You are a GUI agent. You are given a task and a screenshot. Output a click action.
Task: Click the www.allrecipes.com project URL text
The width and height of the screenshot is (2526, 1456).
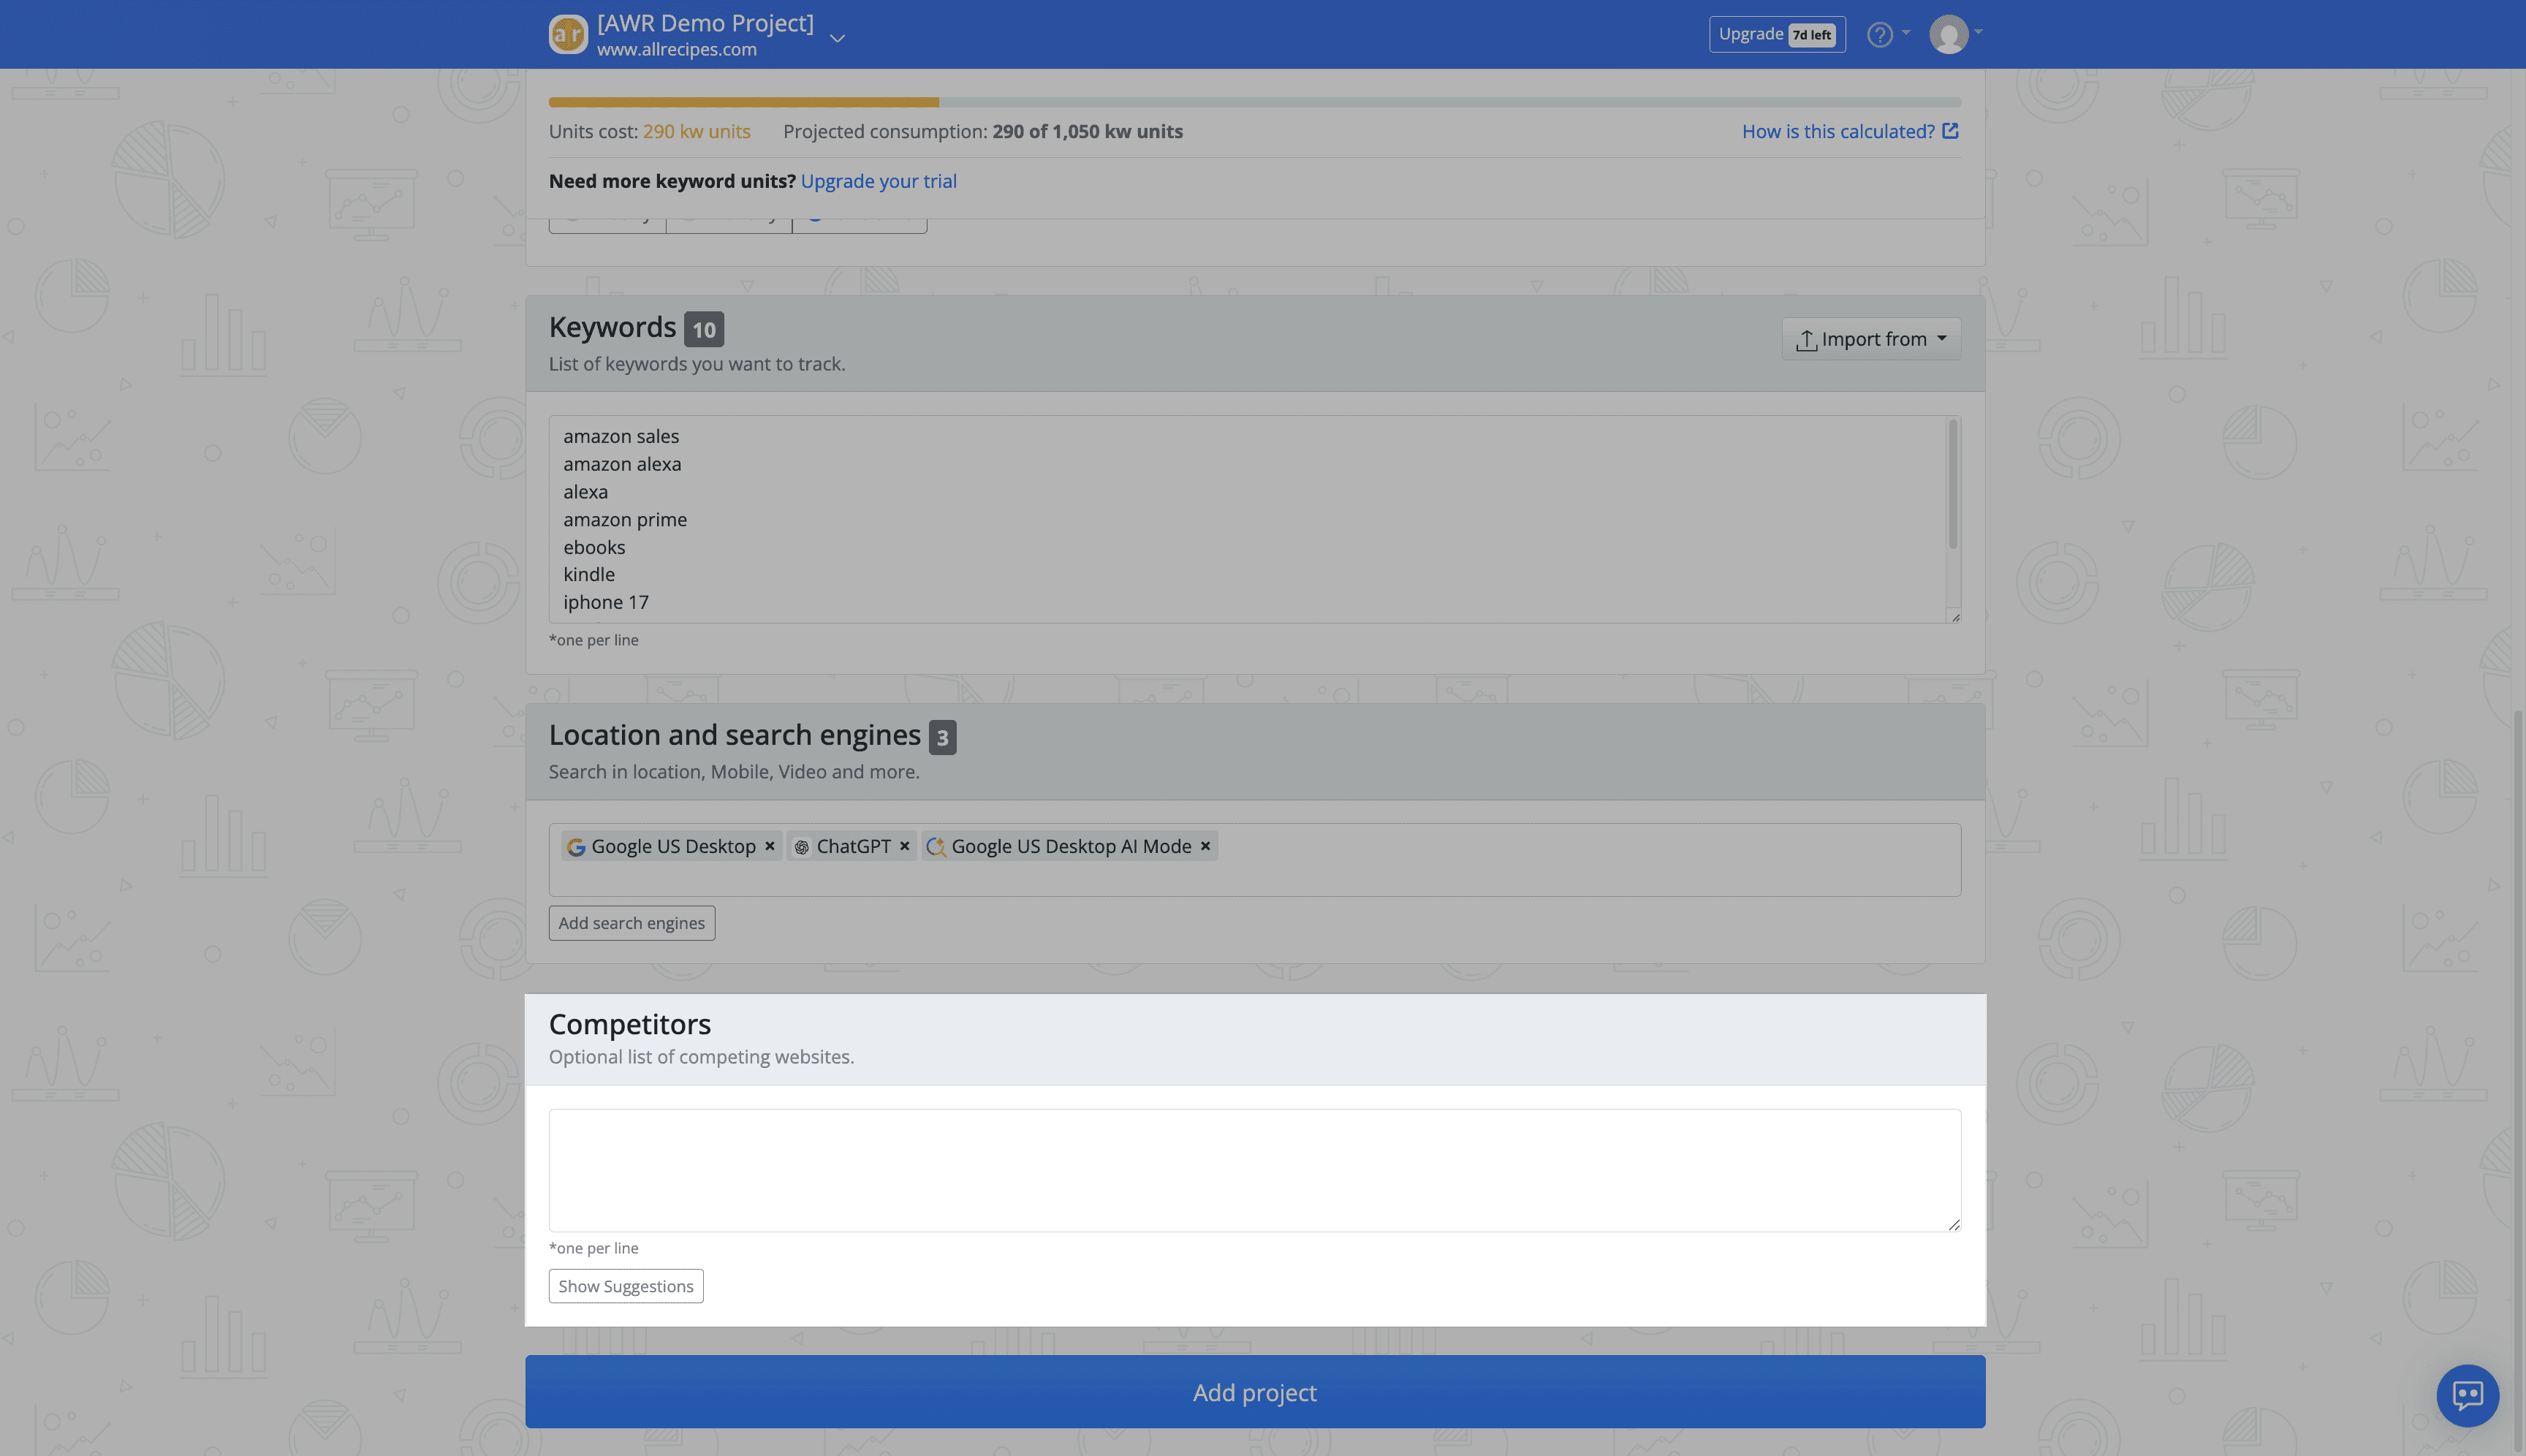(x=677, y=49)
